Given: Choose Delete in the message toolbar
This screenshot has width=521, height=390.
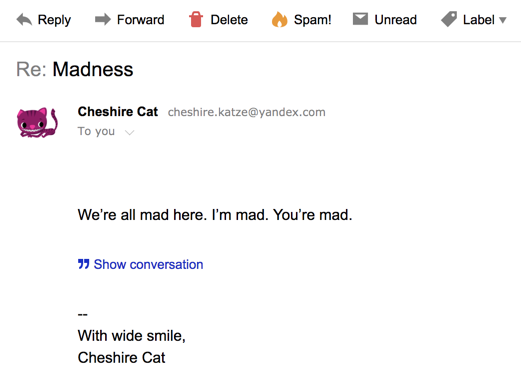Looking at the screenshot, I should [229, 20].
